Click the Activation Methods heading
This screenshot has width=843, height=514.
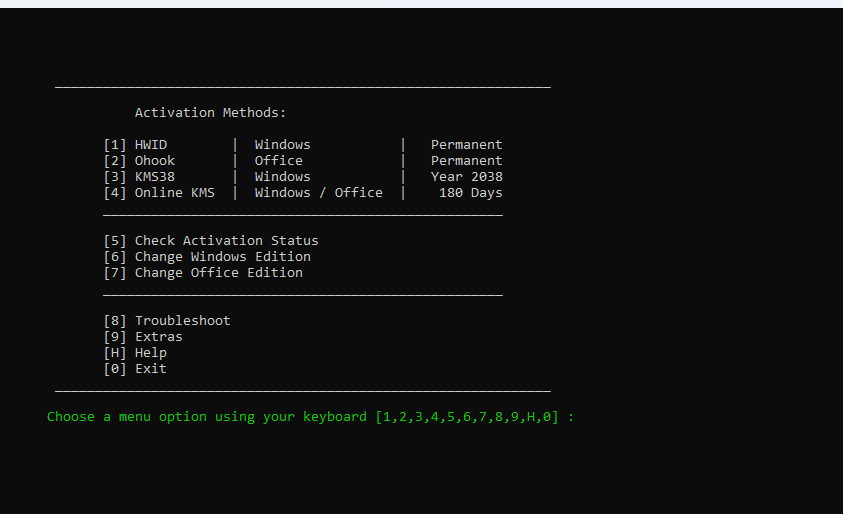point(210,113)
